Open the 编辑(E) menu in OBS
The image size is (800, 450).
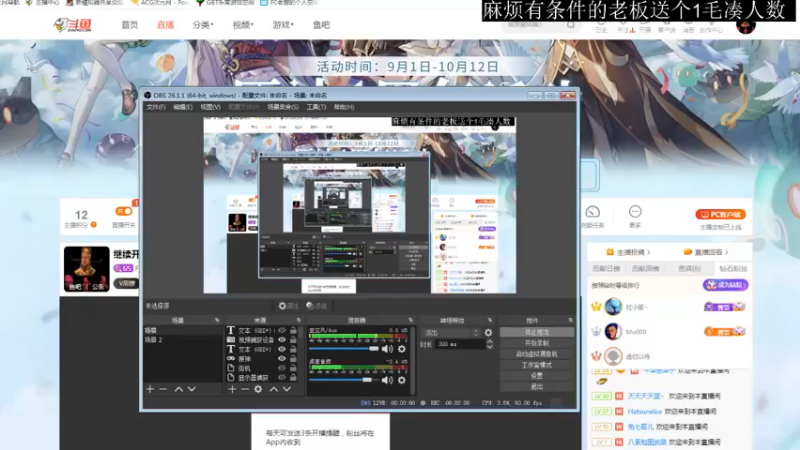pyautogui.click(x=183, y=107)
